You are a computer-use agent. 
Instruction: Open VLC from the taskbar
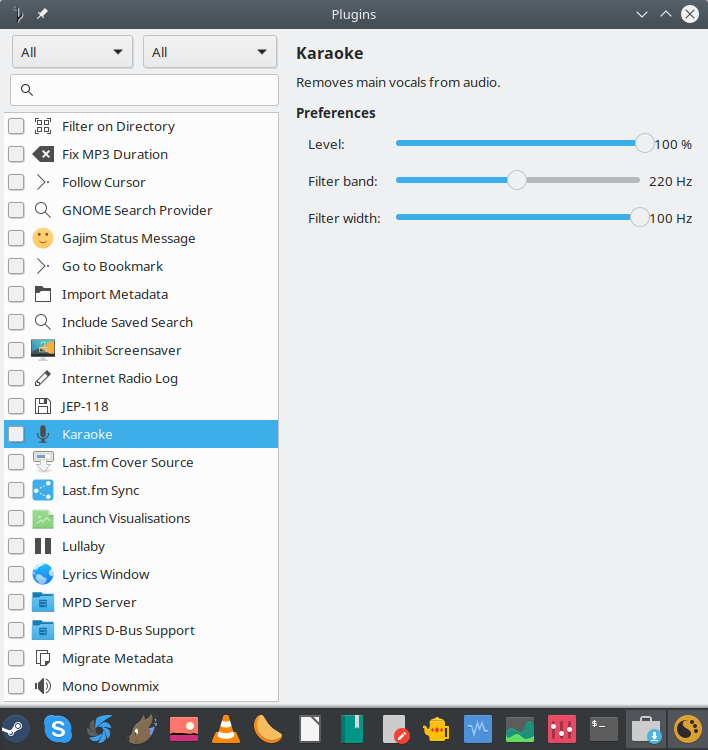click(x=228, y=729)
